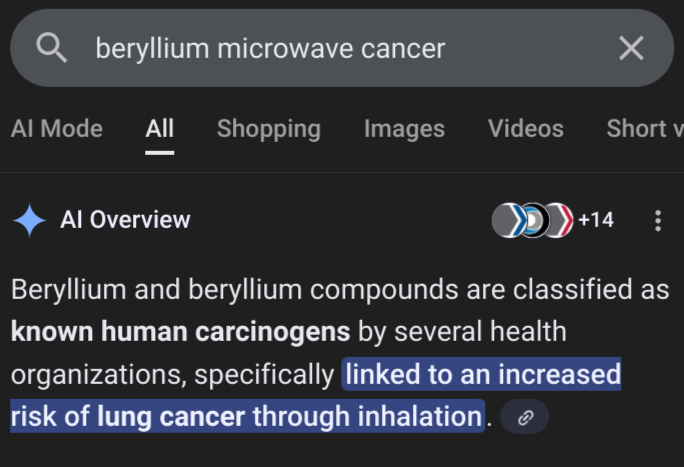The width and height of the screenshot is (684, 467).
Task: Select the All results tab
Action: 160,129
